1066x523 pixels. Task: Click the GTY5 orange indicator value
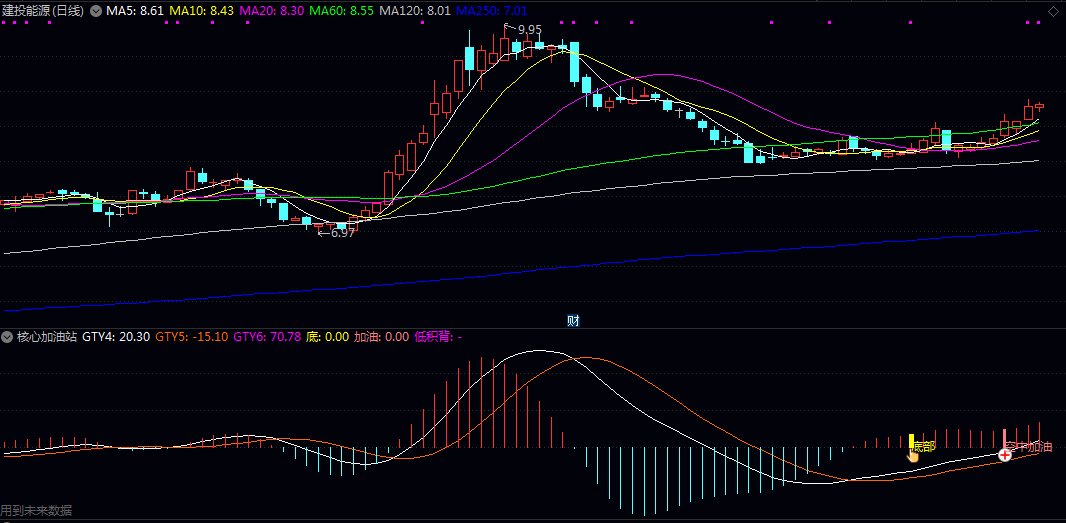click(191, 337)
